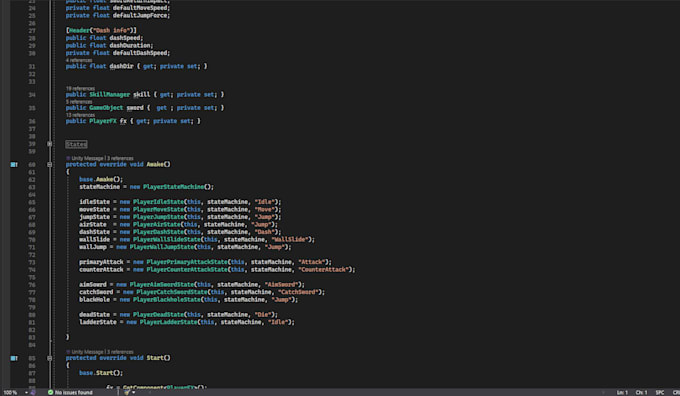Open the code cleanup broom icon
The width and height of the screenshot is (680, 396).
tap(127, 392)
